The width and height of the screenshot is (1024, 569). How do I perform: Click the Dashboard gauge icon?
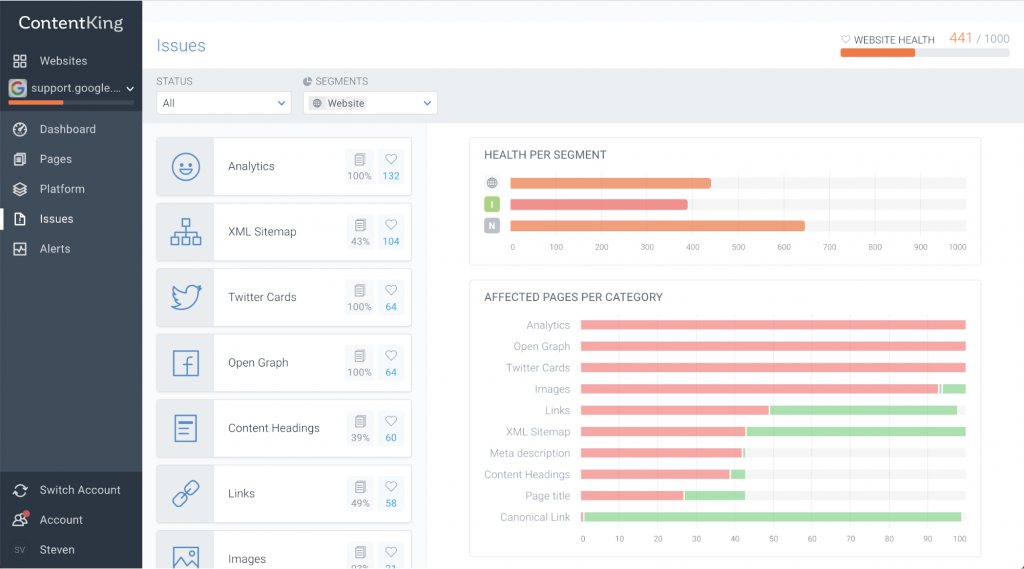click(20, 129)
